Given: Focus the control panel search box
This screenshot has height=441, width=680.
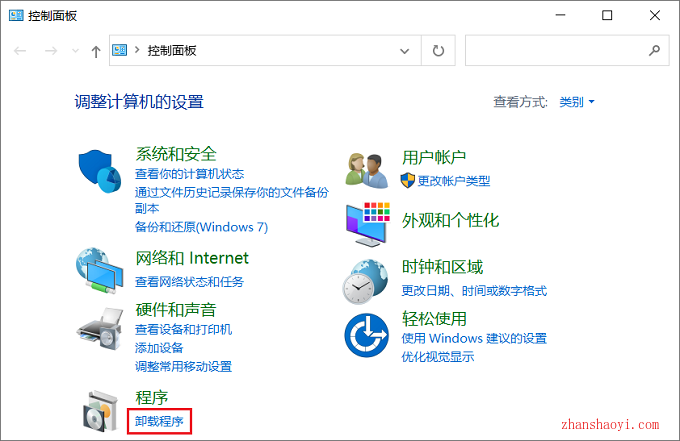Looking at the screenshot, I should pyautogui.click(x=567, y=51).
